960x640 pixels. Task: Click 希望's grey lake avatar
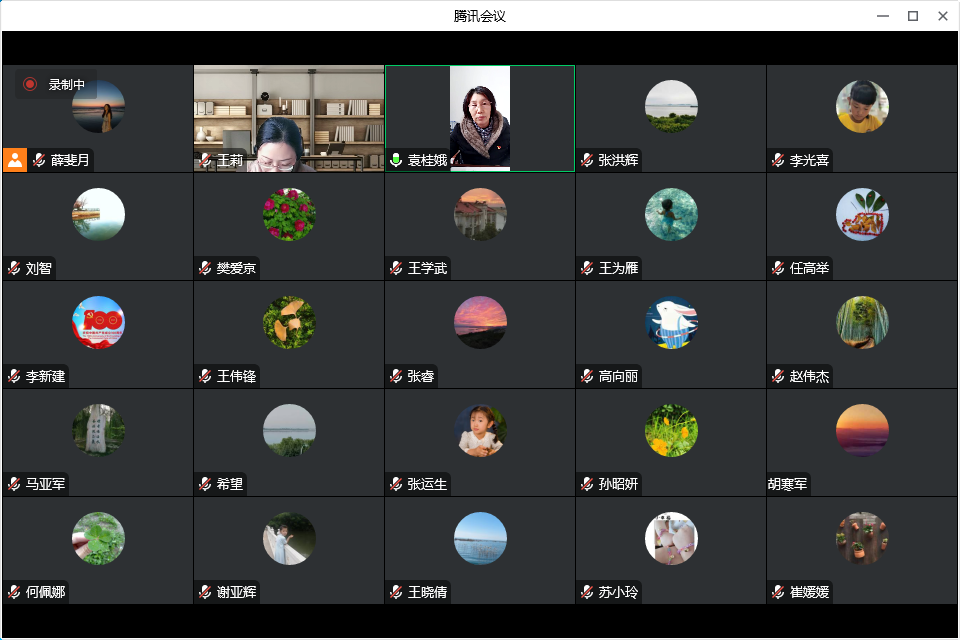coord(289,431)
